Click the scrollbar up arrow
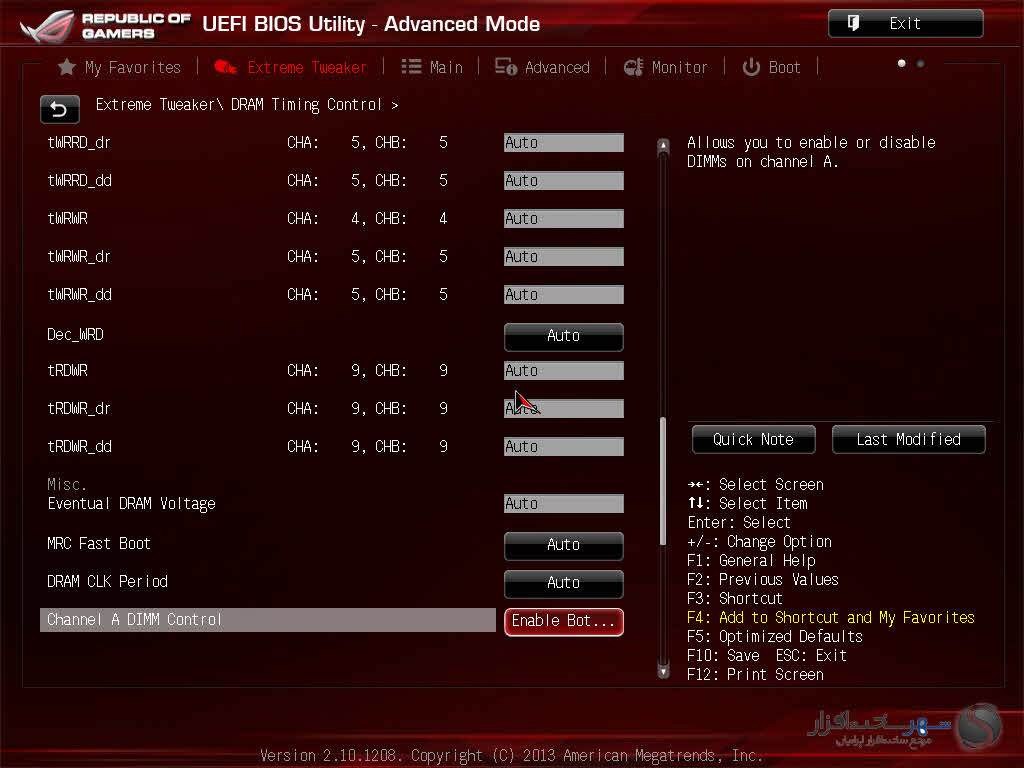This screenshot has width=1024, height=768. [662, 146]
